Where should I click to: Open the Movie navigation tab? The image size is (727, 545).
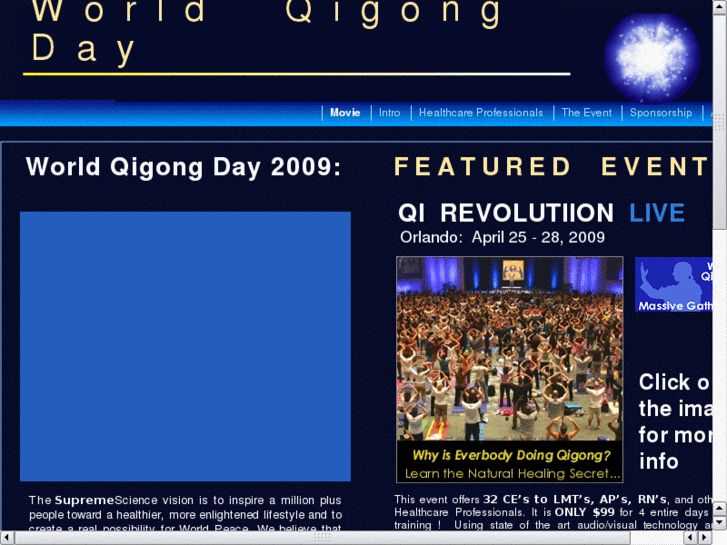point(345,113)
